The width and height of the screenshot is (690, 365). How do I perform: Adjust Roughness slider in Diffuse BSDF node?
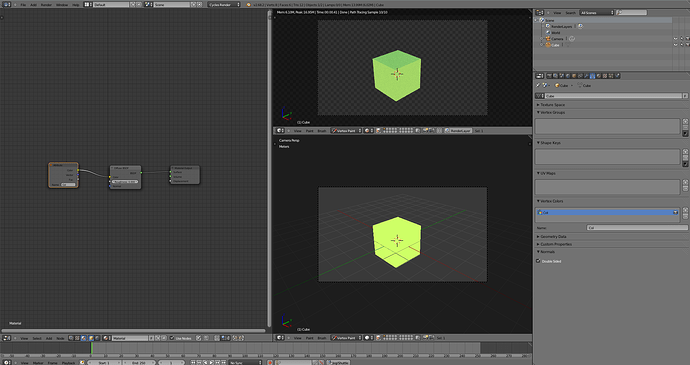pyautogui.click(x=125, y=181)
